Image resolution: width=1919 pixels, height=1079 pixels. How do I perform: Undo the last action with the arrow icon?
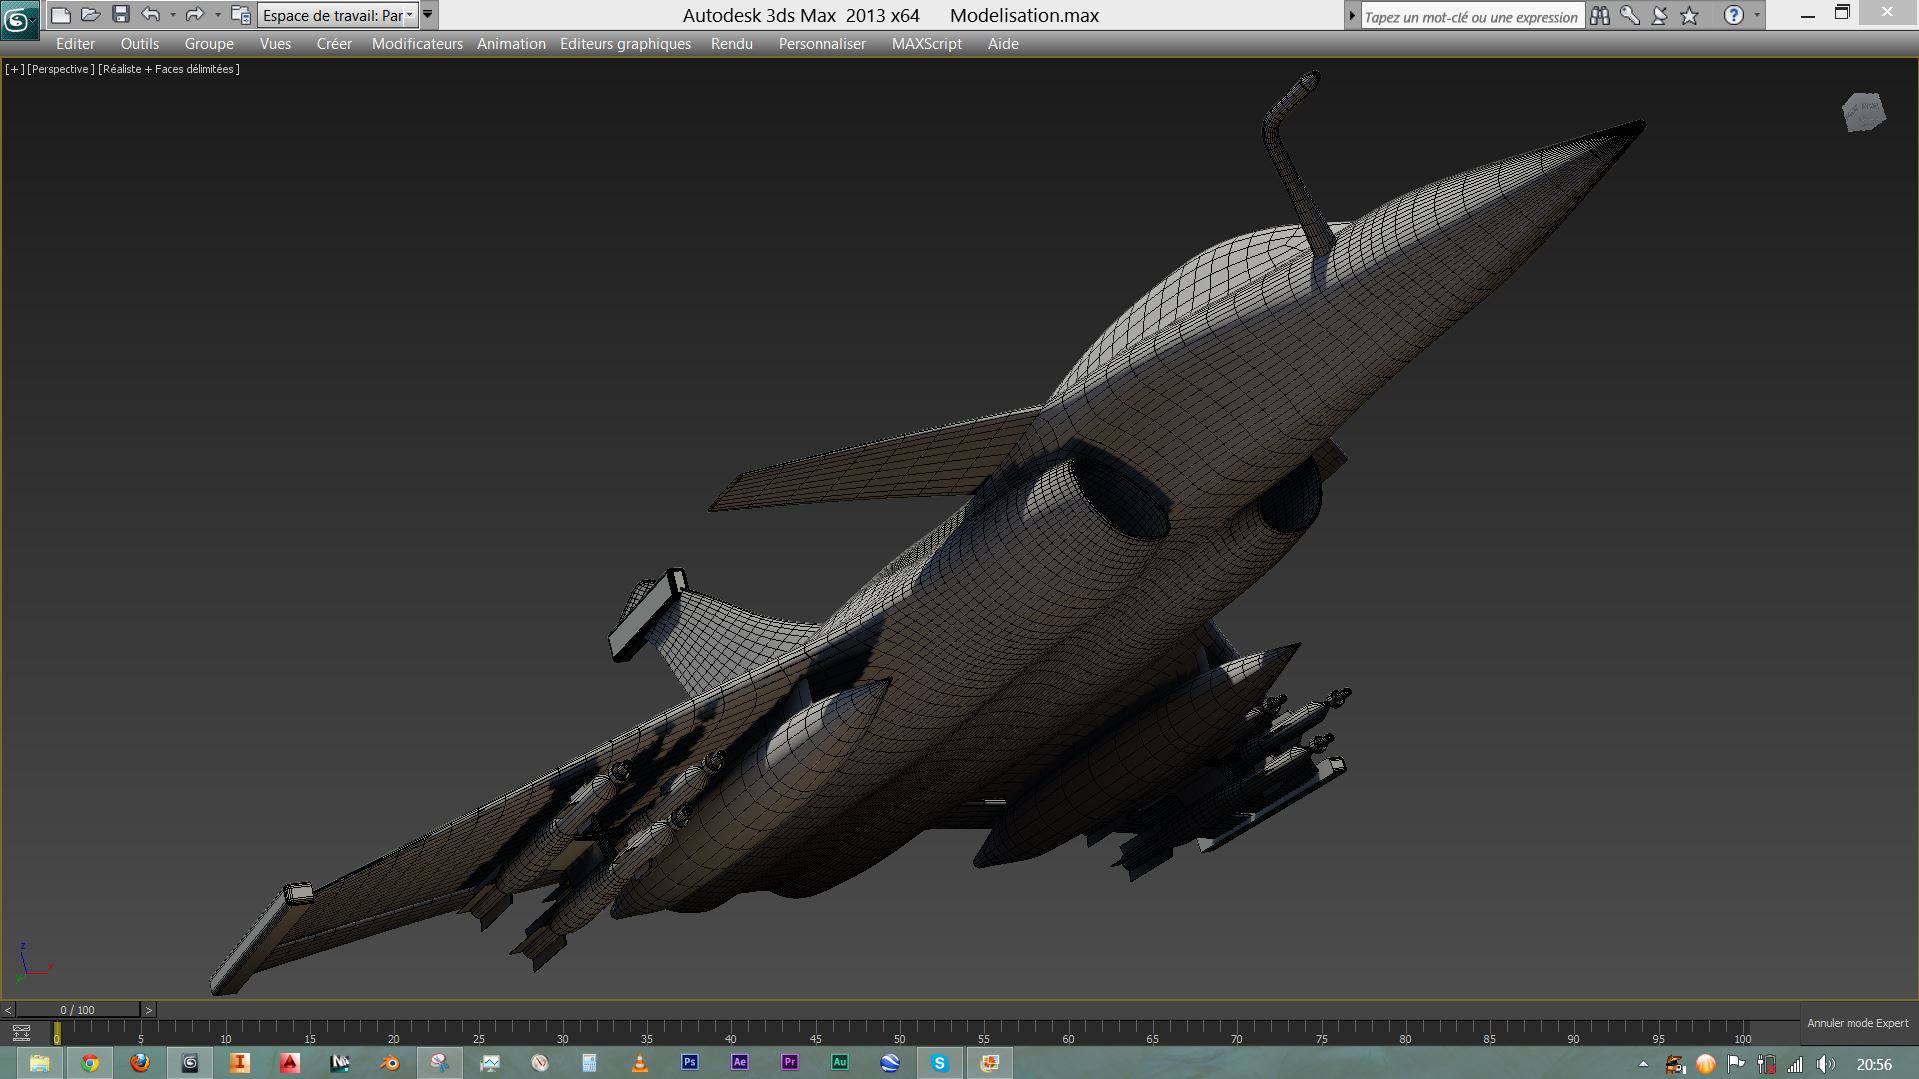[151, 15]
